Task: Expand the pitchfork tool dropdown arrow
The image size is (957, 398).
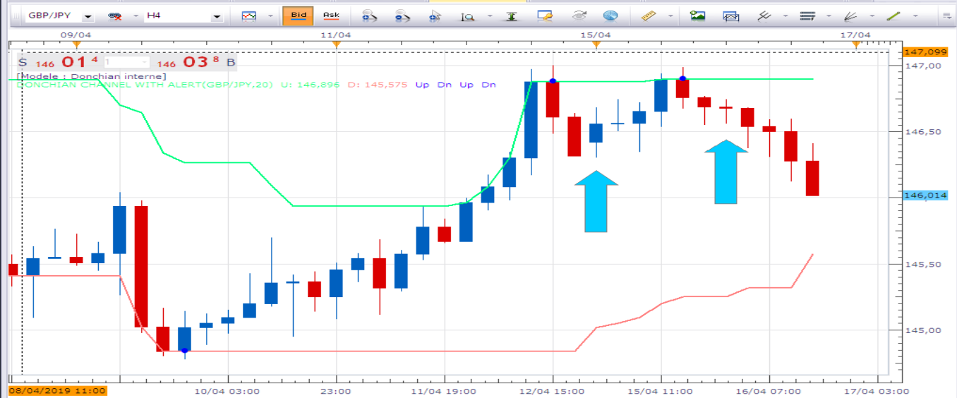Action: pos(785,16)
